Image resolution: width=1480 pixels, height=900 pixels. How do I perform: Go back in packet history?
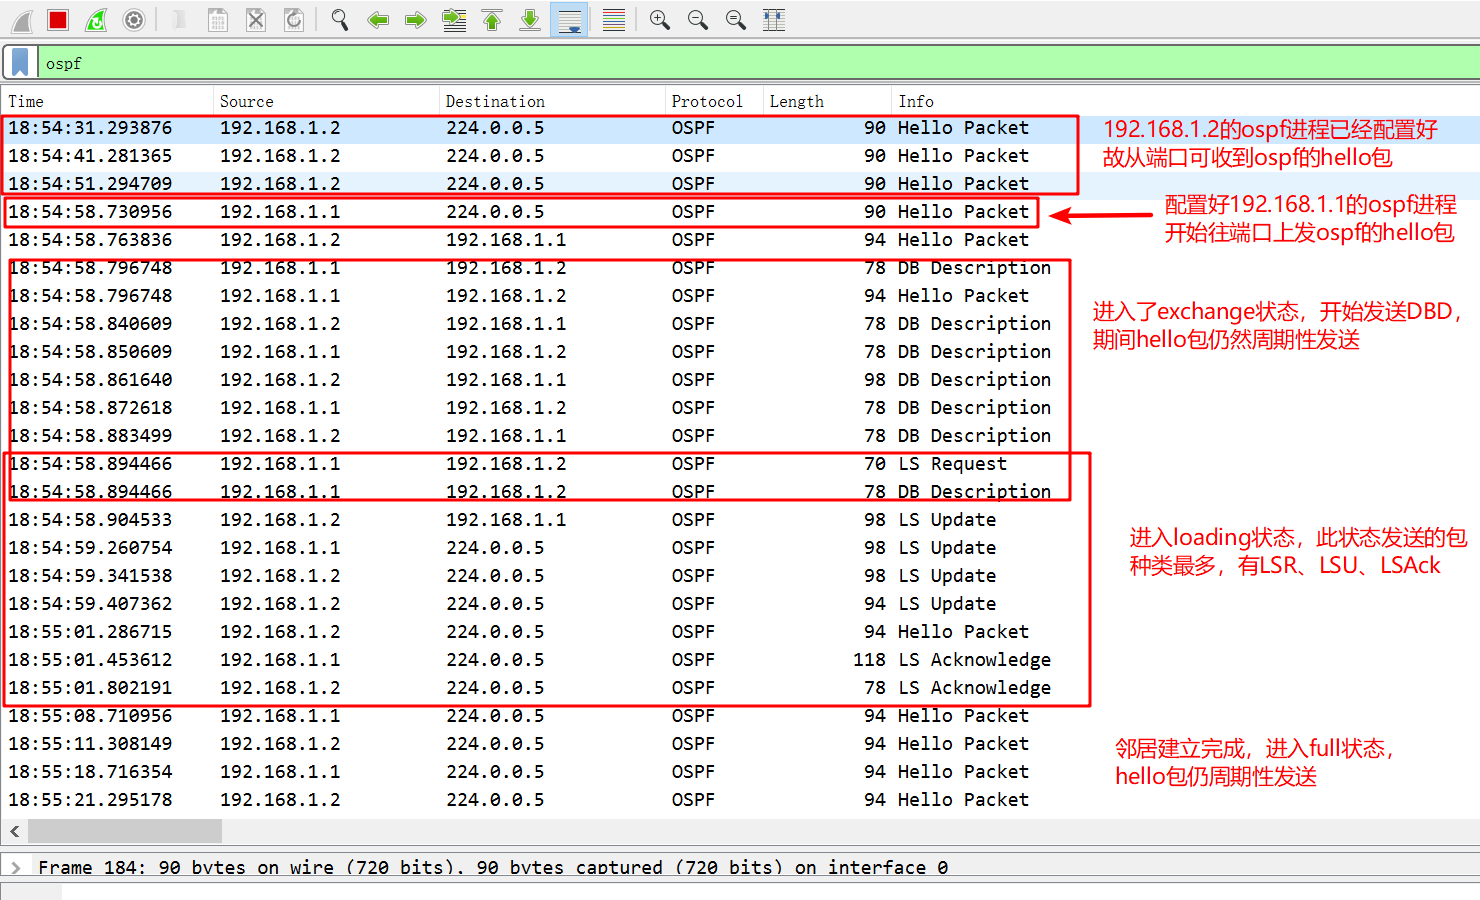[378, 20]
